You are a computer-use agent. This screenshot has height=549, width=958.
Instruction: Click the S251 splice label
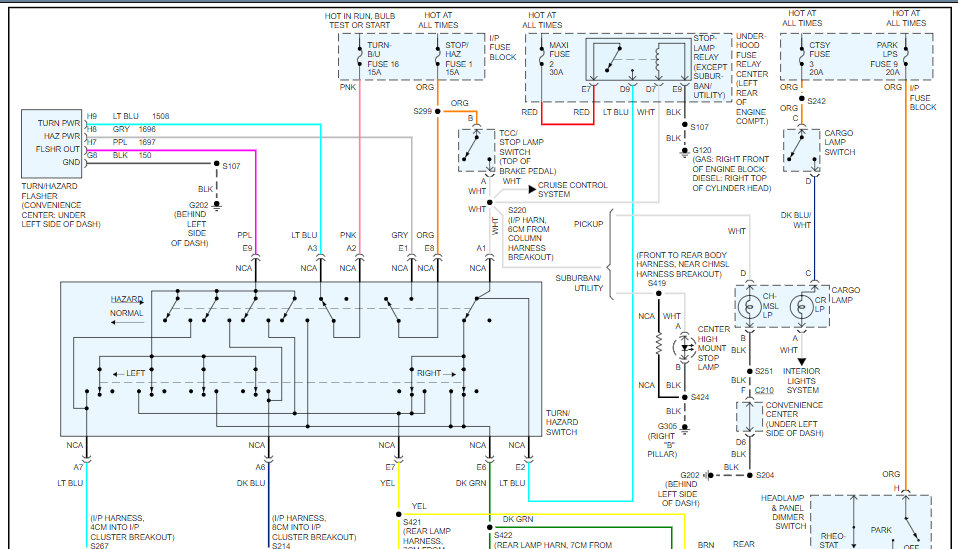(764, 371)
